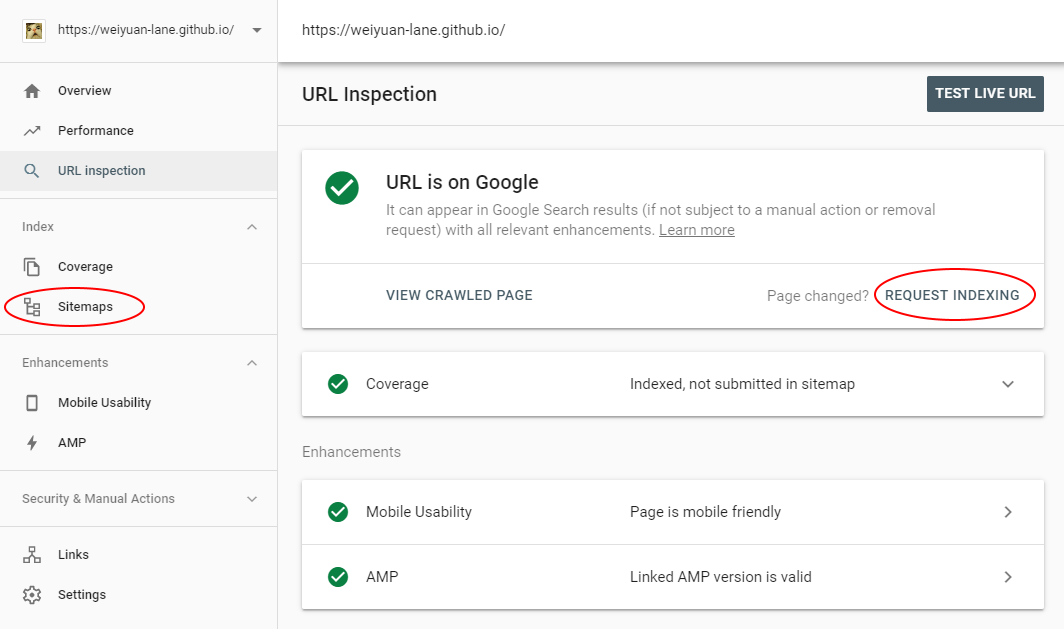Click the Settings gear icon
Screen dimensions: 1064x629
(32, 595)
